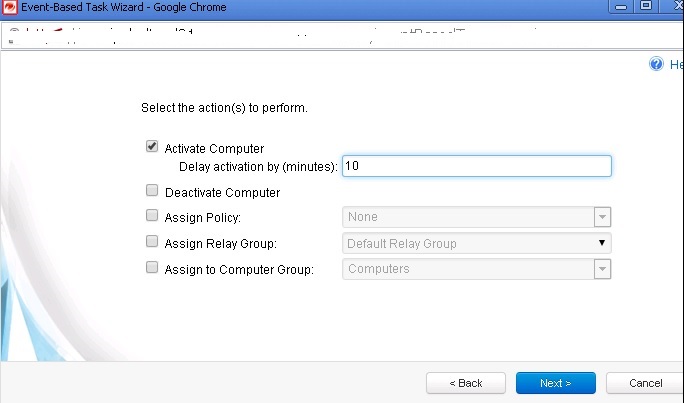Click the browser address bar URL
The height and width of the screenshot is (403, 684).
pyautogui.click(x=300, y=31)
